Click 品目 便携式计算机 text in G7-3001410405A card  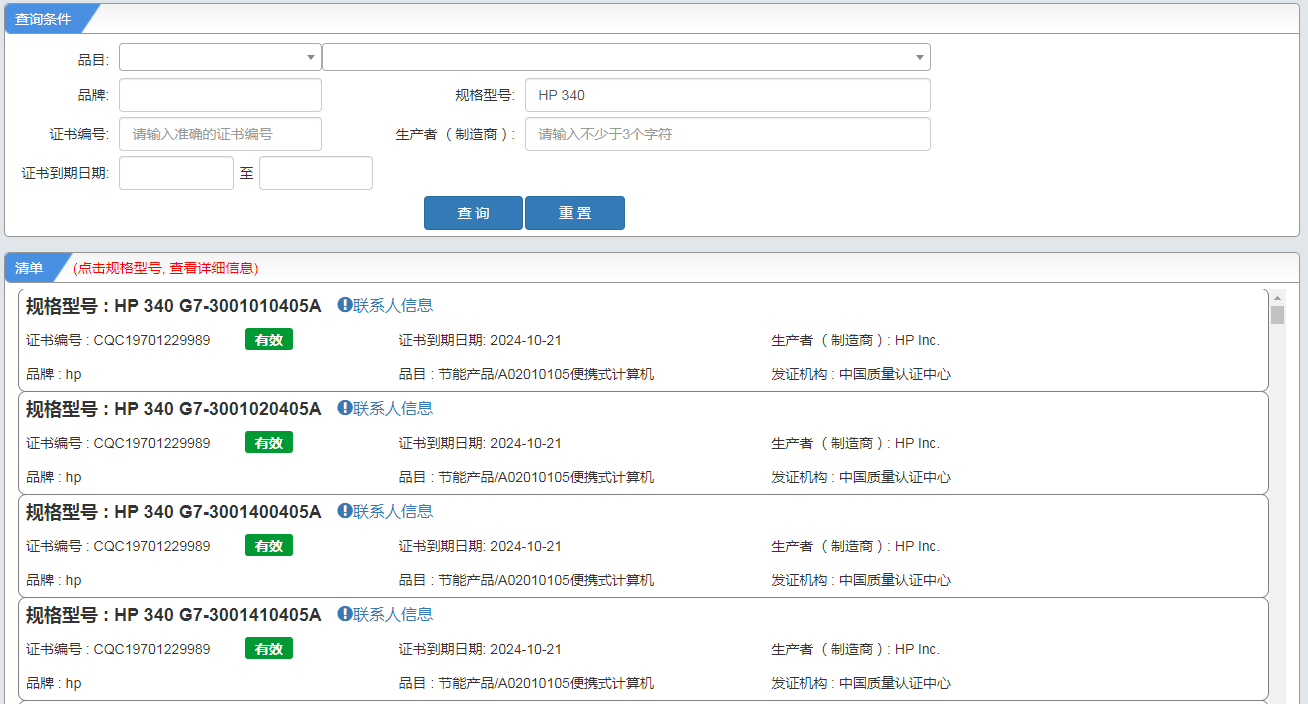[527, 683]
